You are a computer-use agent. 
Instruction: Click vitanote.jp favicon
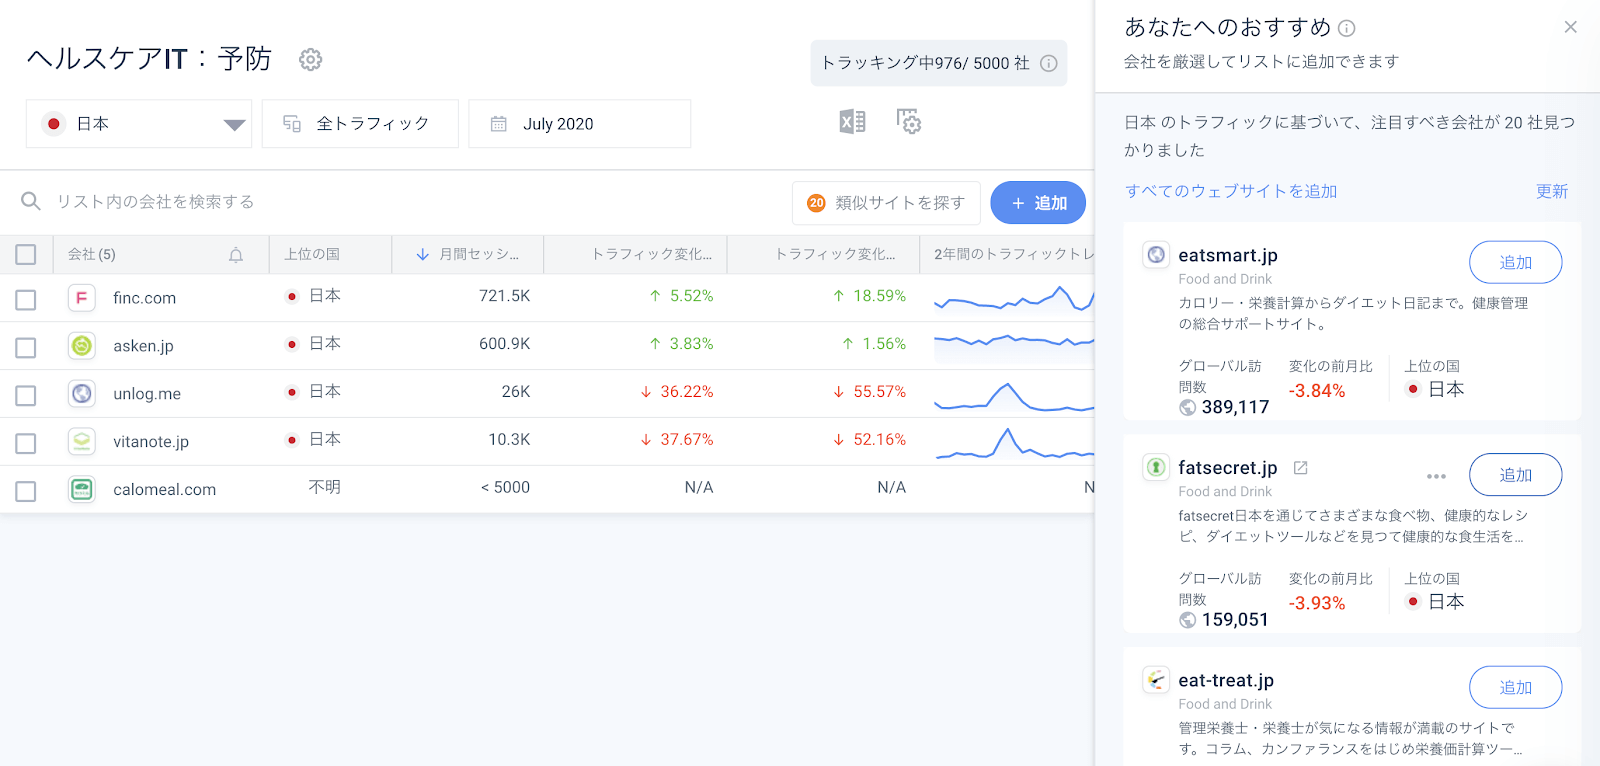(x=82, y=441)
